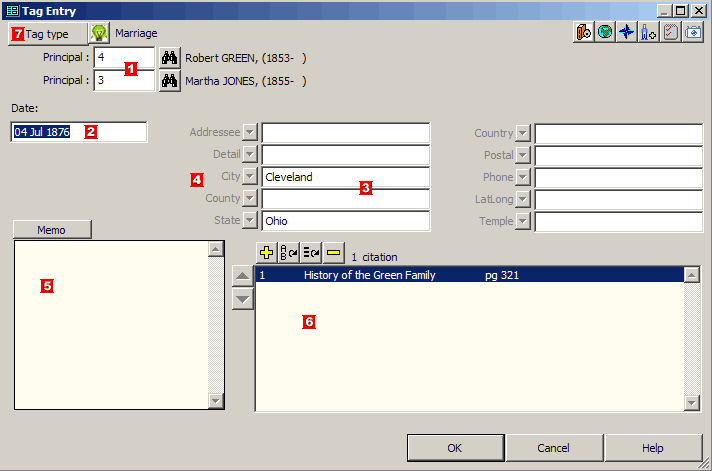The image size is (712, 471).
Task: Confirm the tag with OK
Action: click(x=455, y=448)
